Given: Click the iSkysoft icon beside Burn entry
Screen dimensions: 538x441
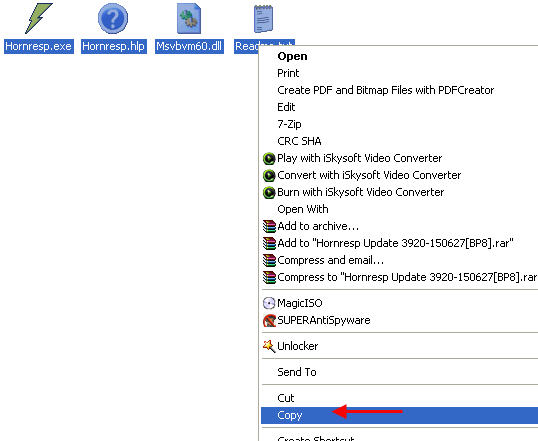Looking at the screenshot, I should click(269, 193).
